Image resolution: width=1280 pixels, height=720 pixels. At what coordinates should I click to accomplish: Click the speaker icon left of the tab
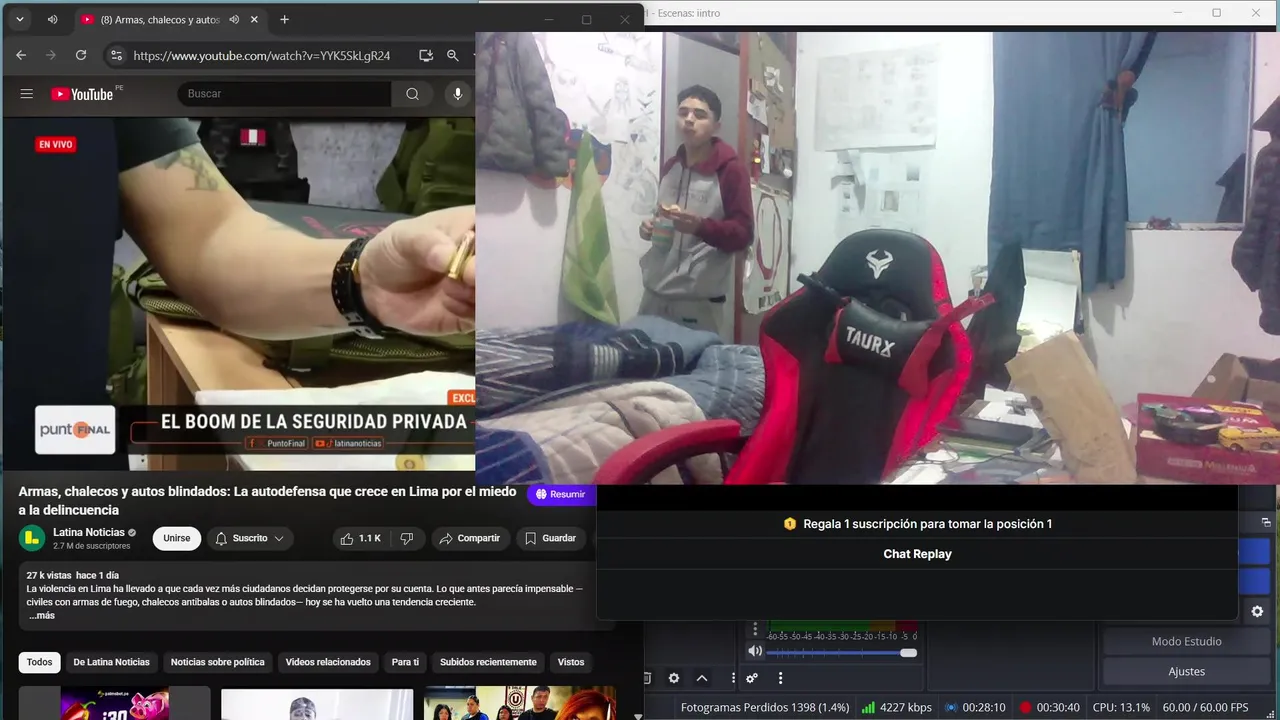[x=52, y=20]
